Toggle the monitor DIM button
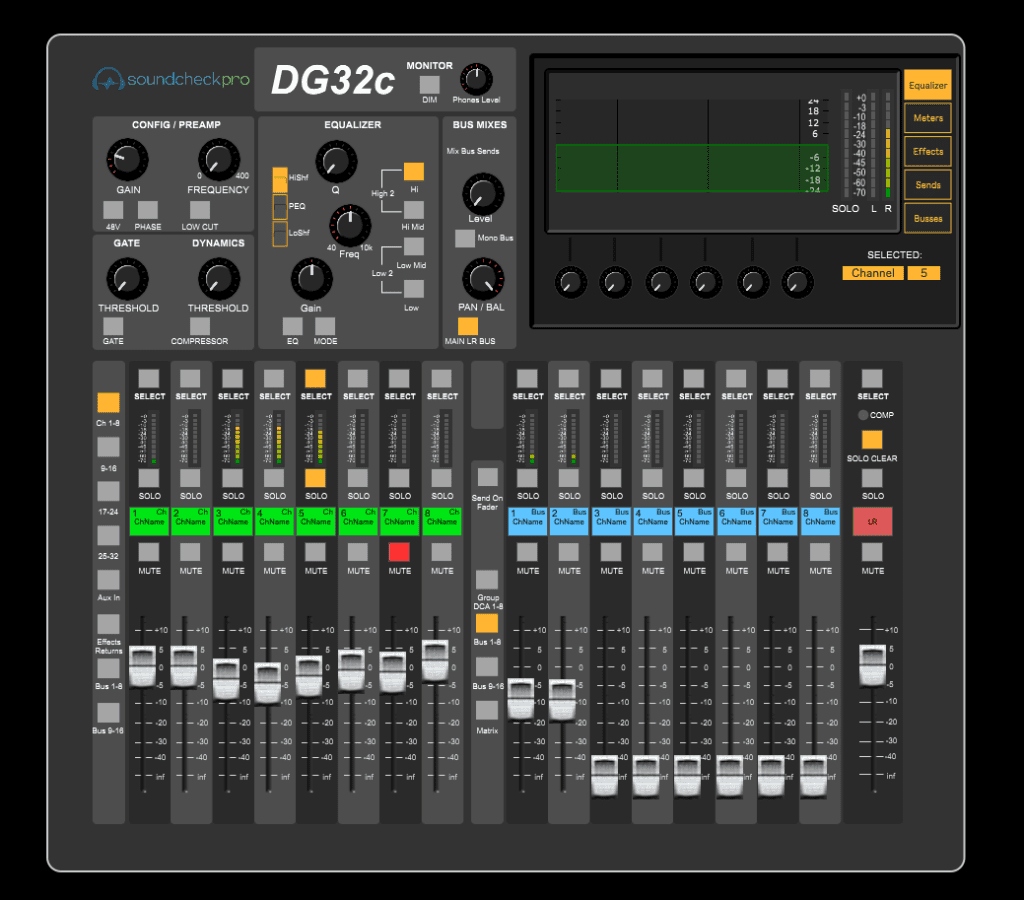 [430, 85]
